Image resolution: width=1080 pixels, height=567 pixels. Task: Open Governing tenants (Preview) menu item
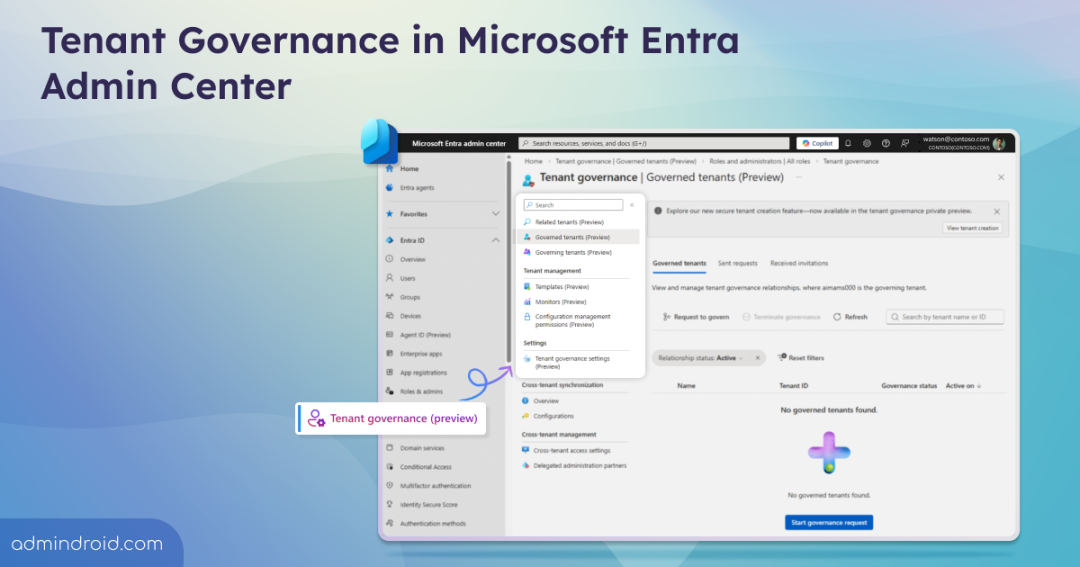[x=573, y=253]
